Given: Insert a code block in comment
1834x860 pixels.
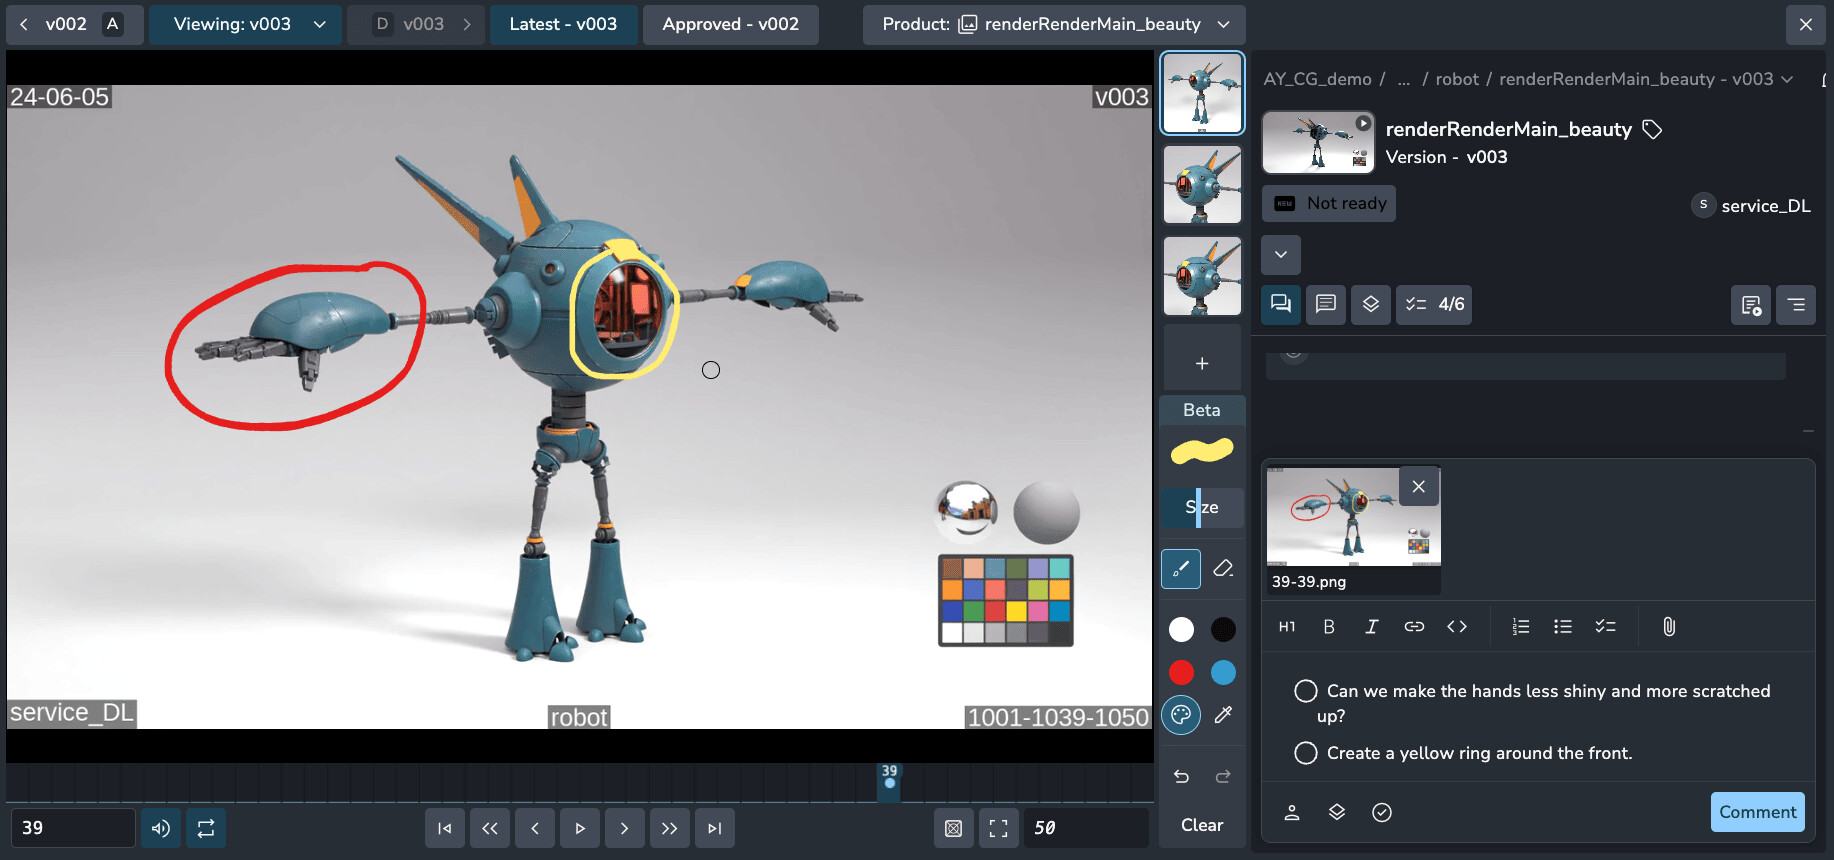Looking at the screenshot, I should (1457, 627).
